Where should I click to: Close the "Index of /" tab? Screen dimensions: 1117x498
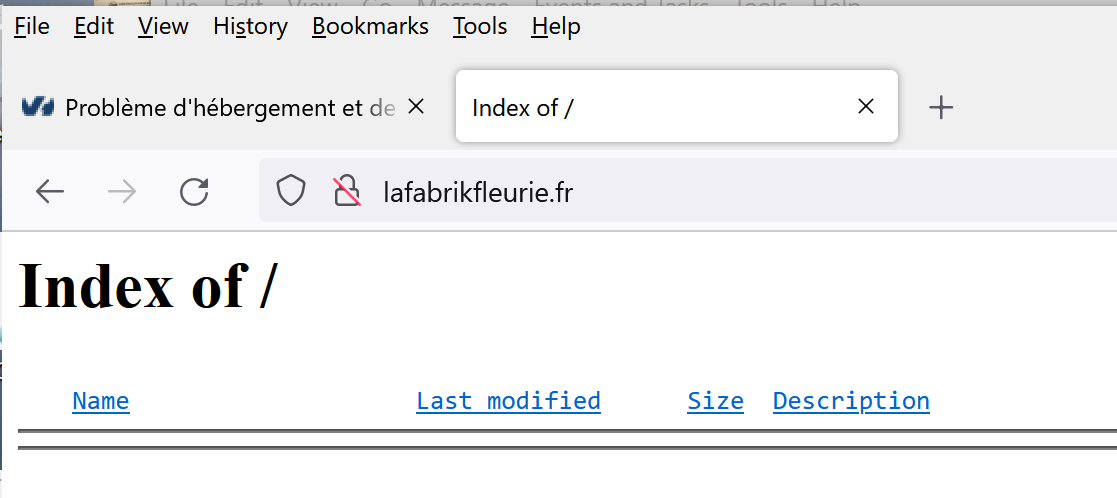pos(866,106)
